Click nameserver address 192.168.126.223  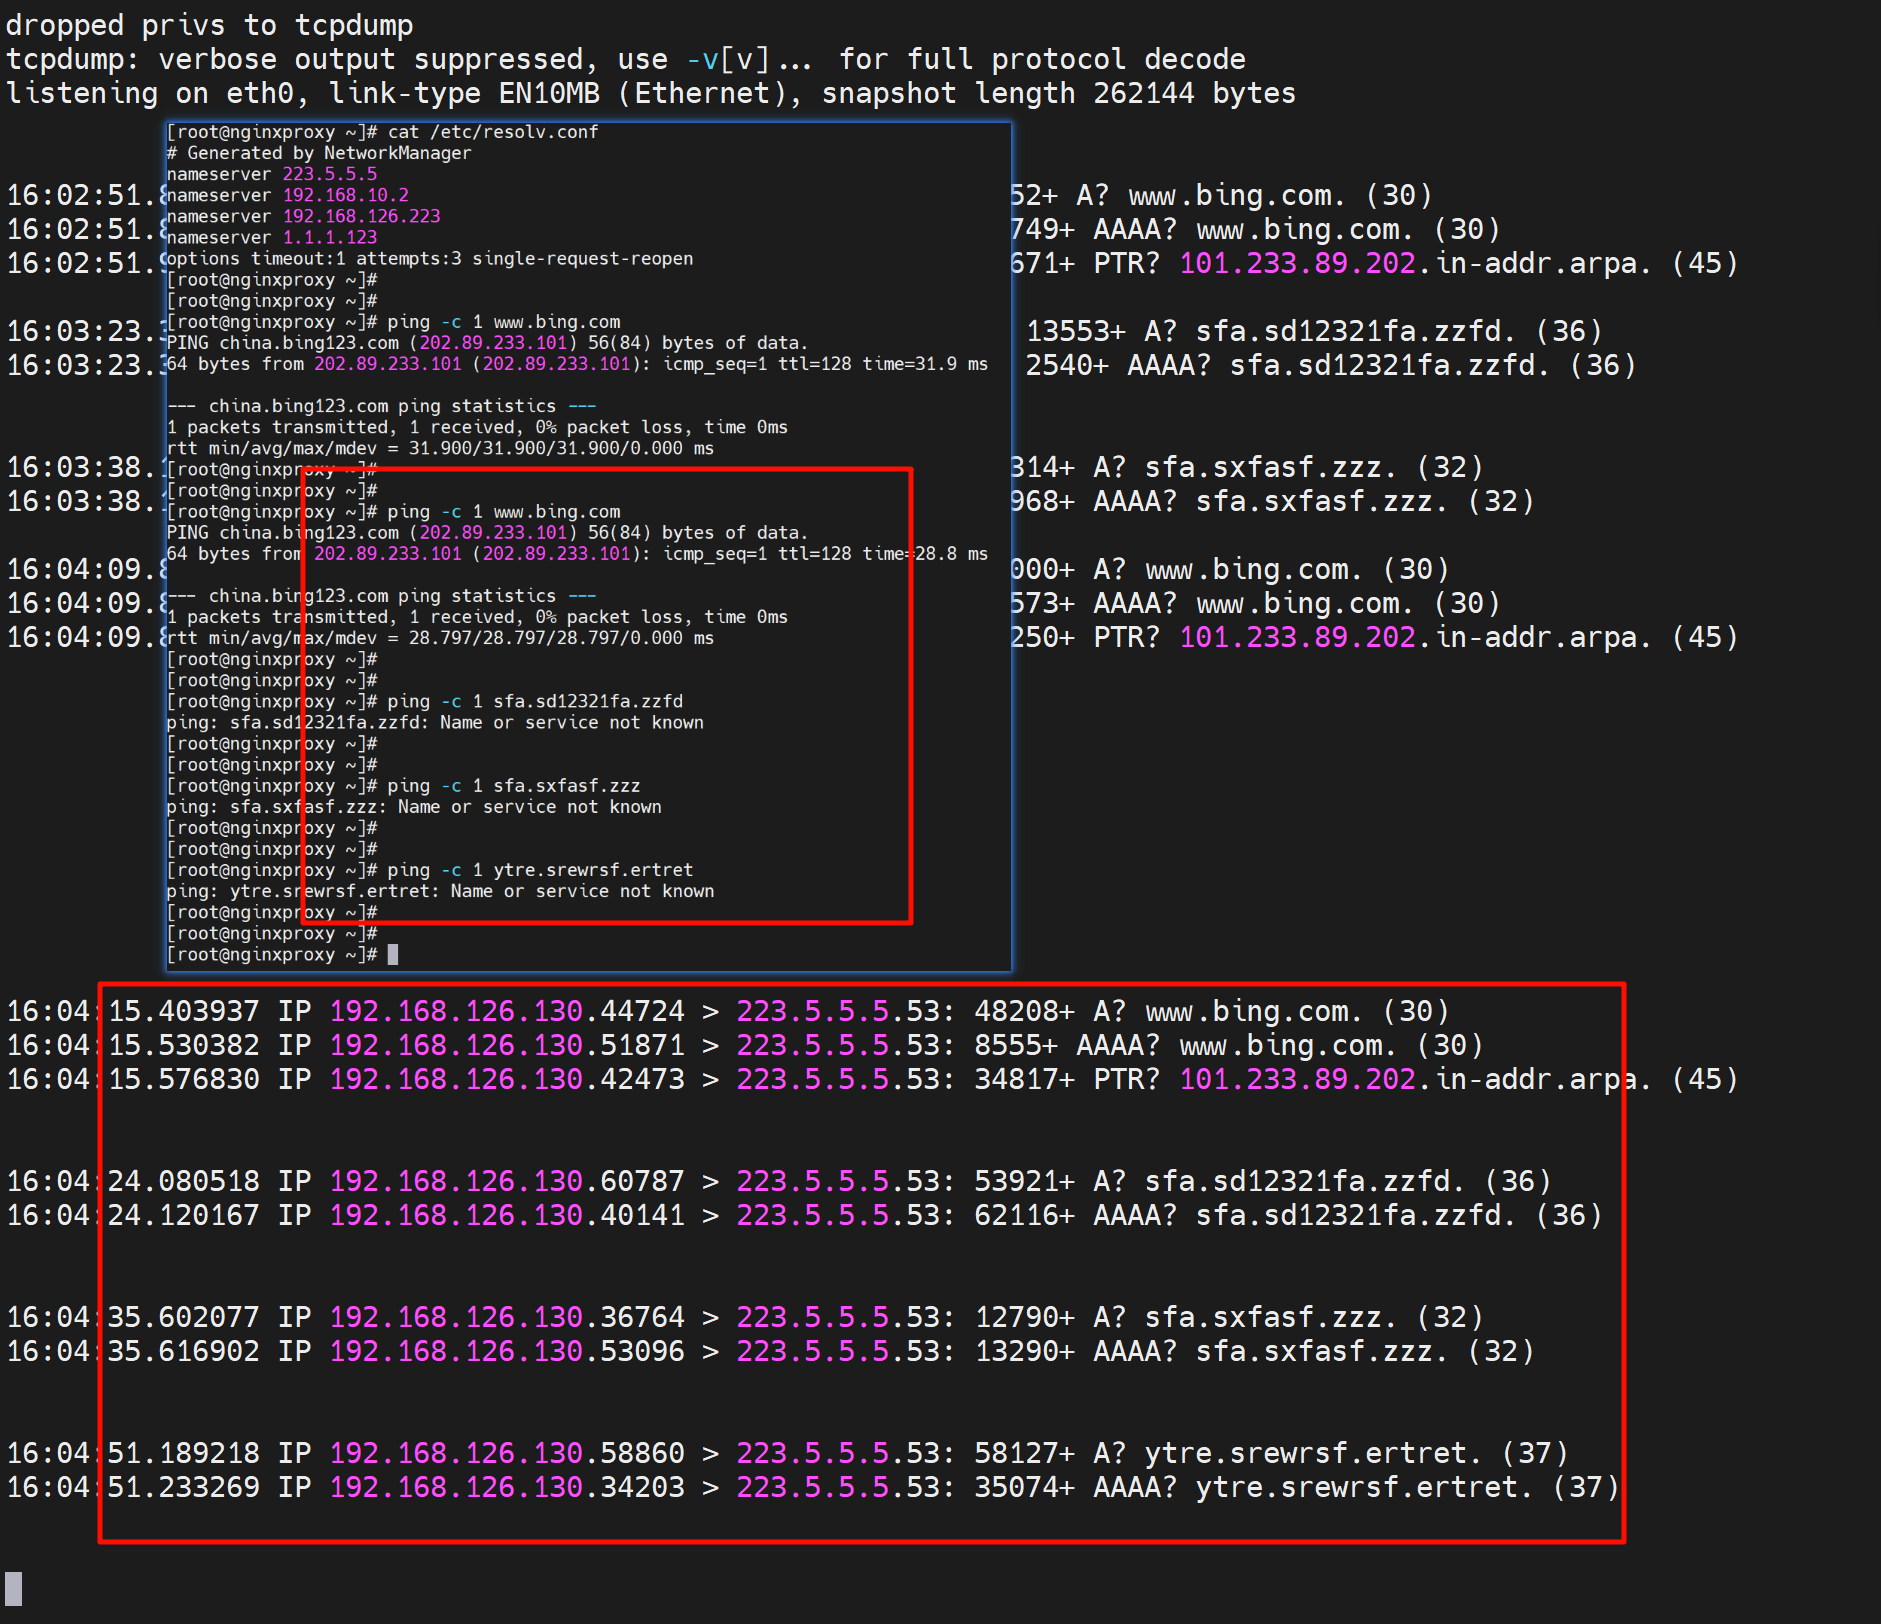click(x=361, y=216)
